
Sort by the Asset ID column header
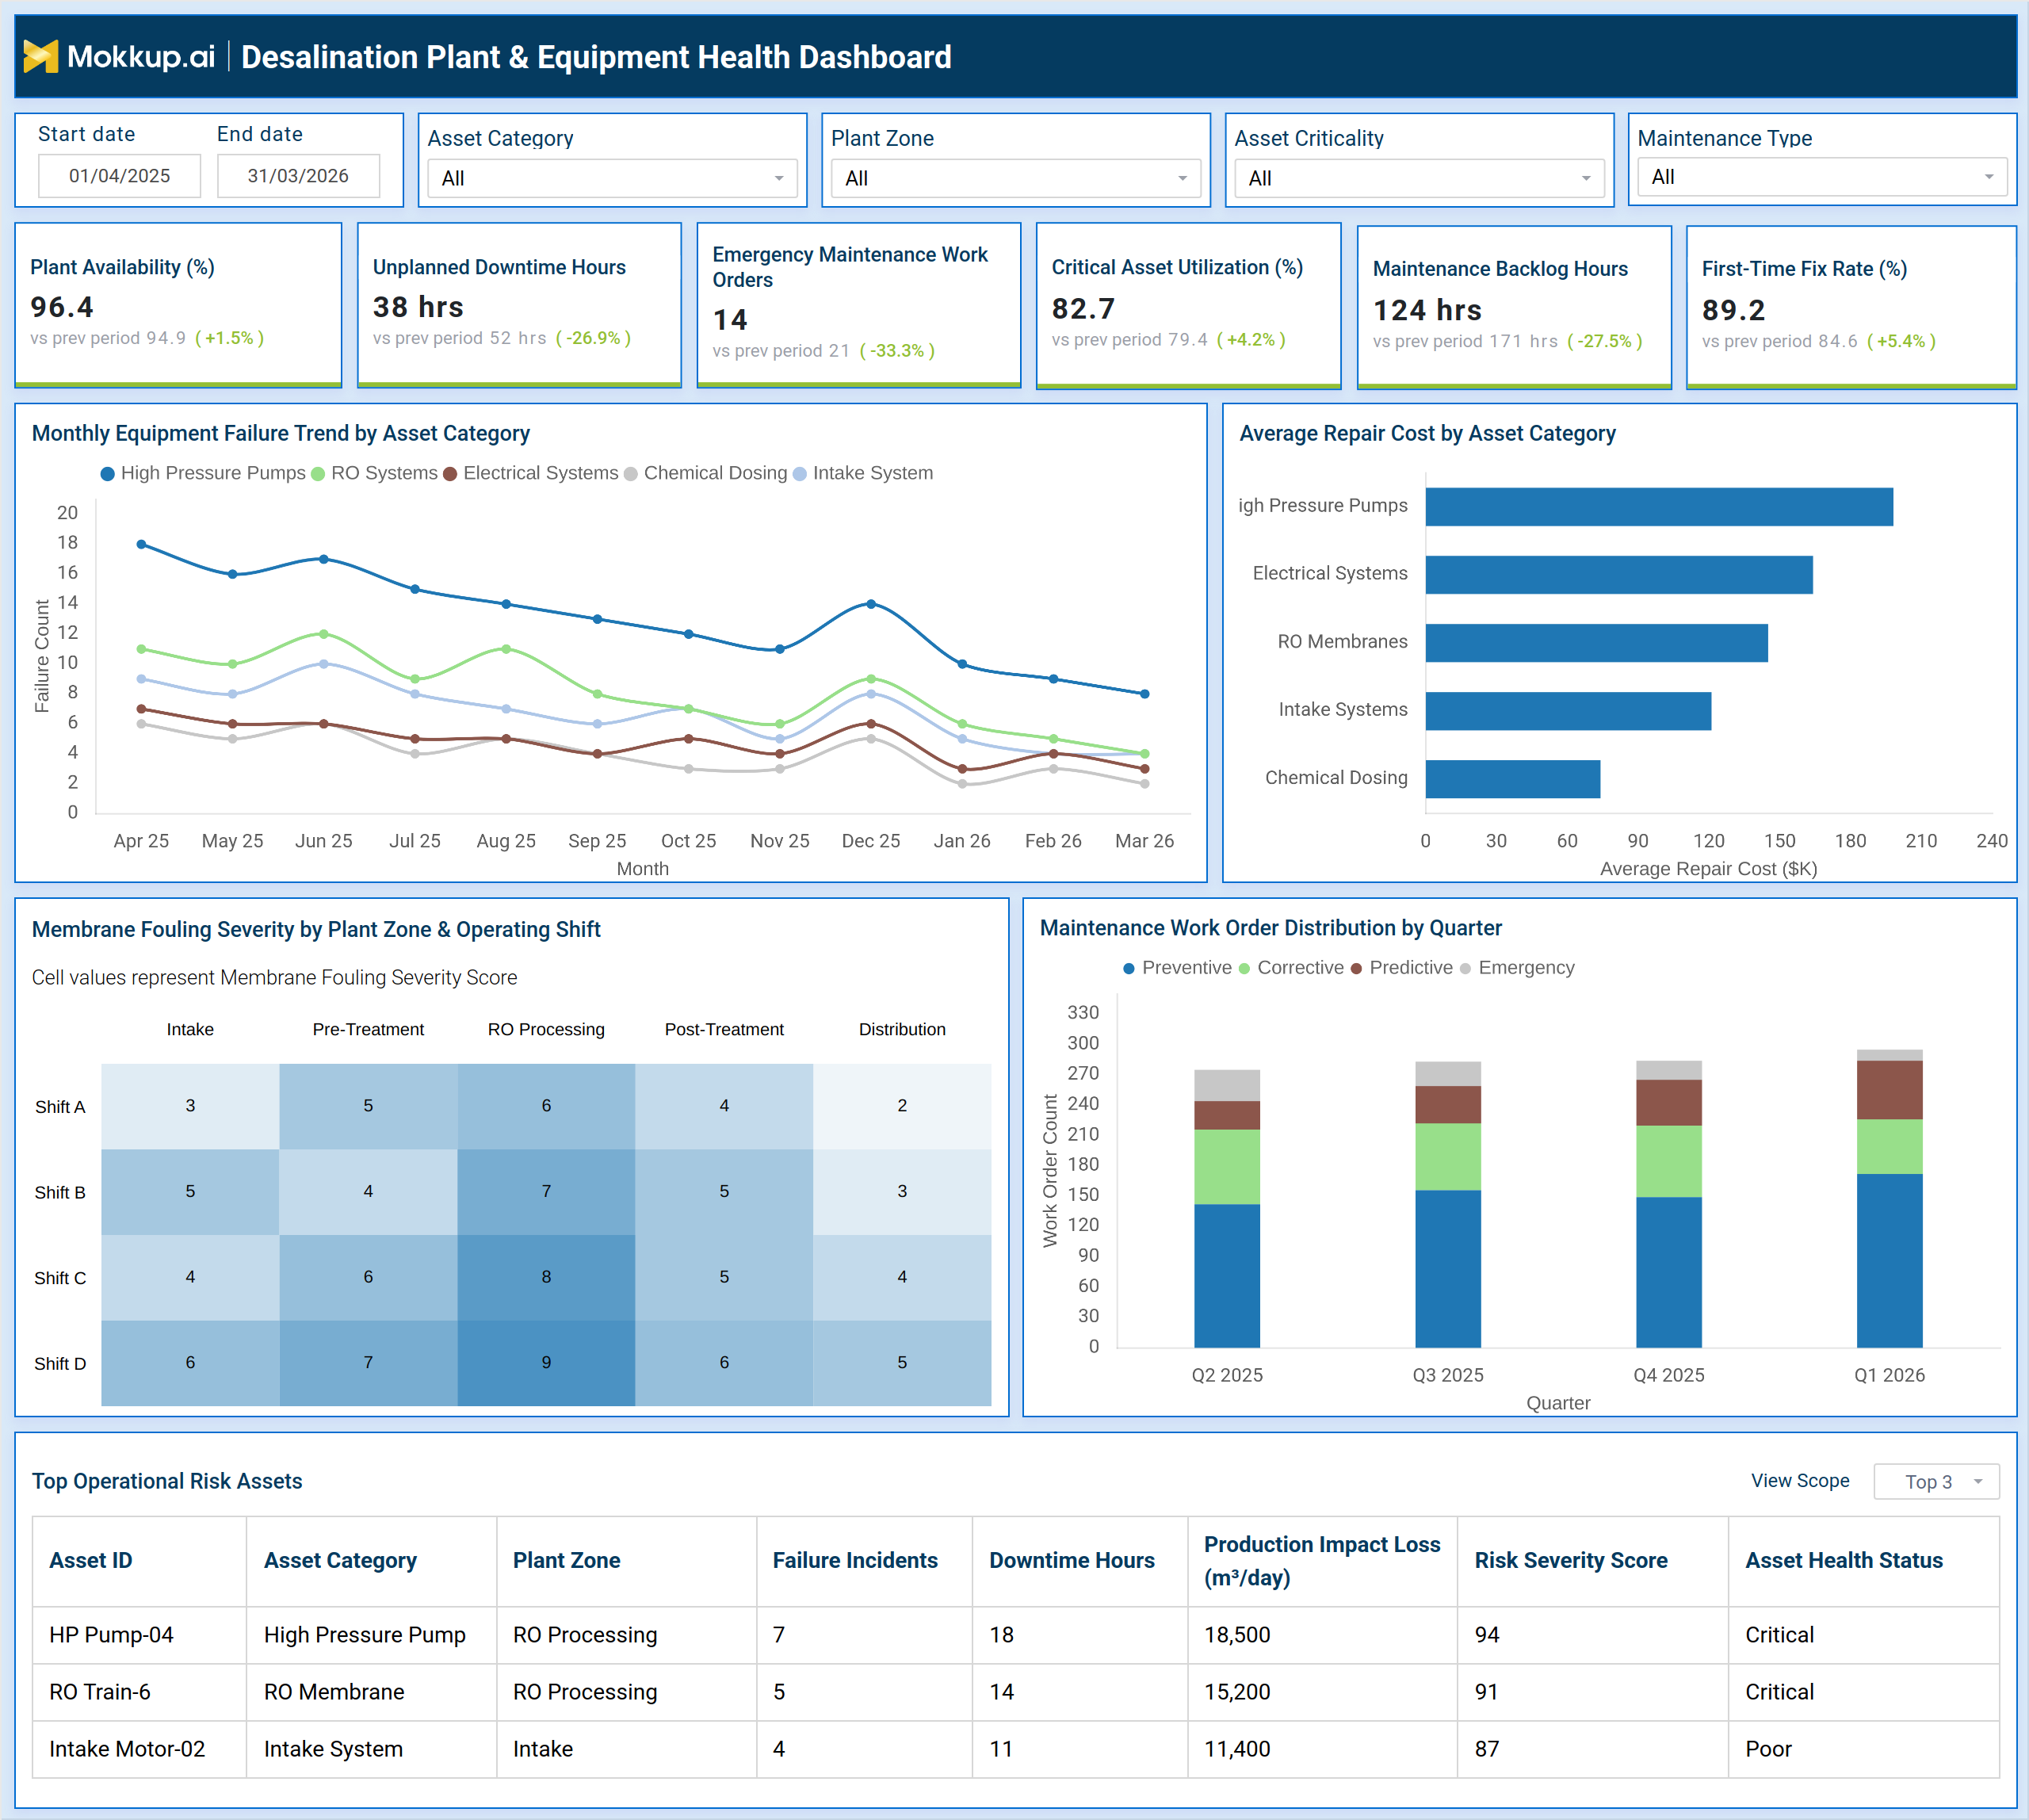[139, 1561]
